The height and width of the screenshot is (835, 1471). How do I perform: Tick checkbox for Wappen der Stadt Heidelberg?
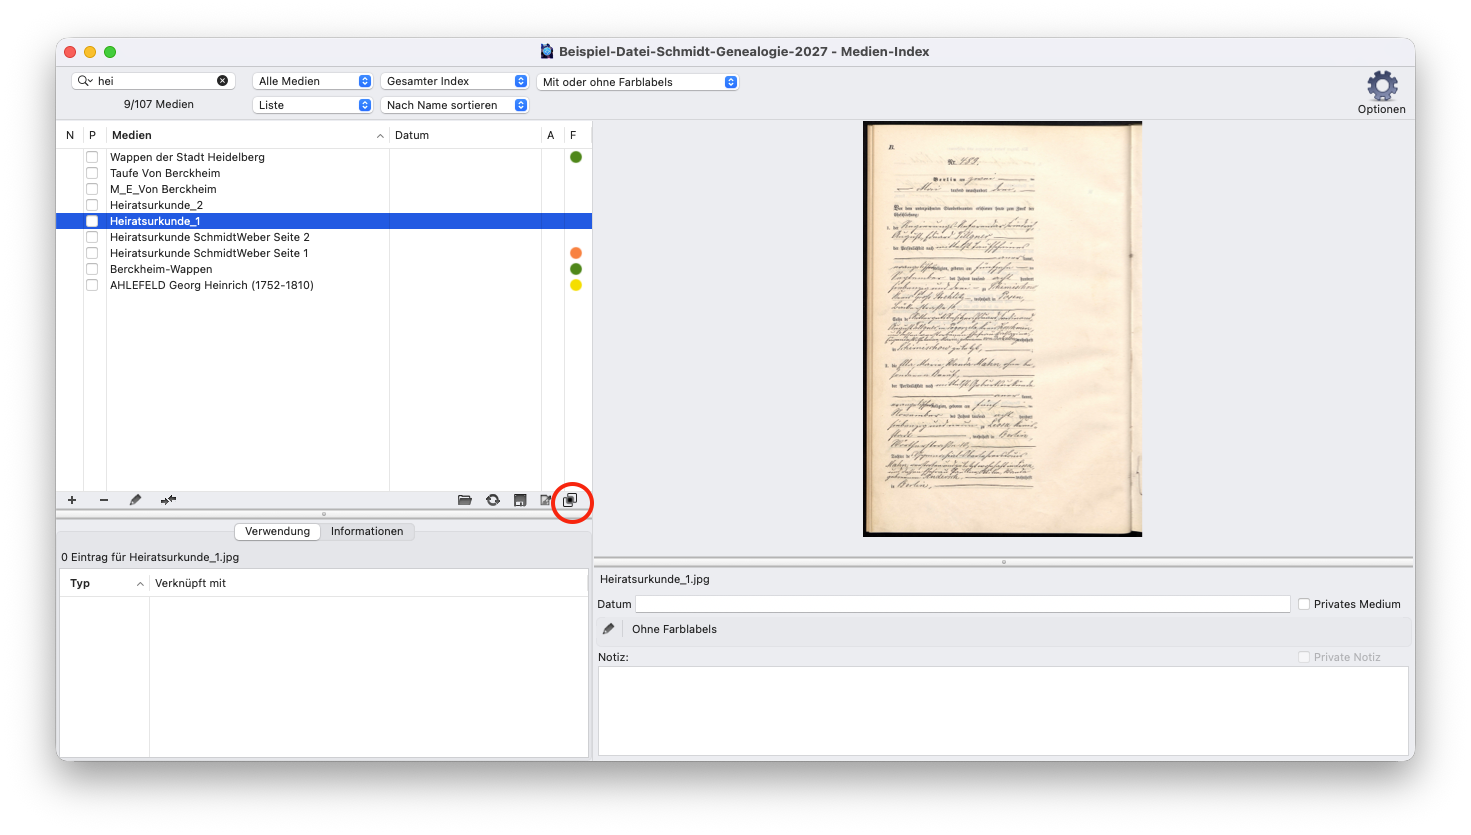pyautogui.click(x=92, y=157)
